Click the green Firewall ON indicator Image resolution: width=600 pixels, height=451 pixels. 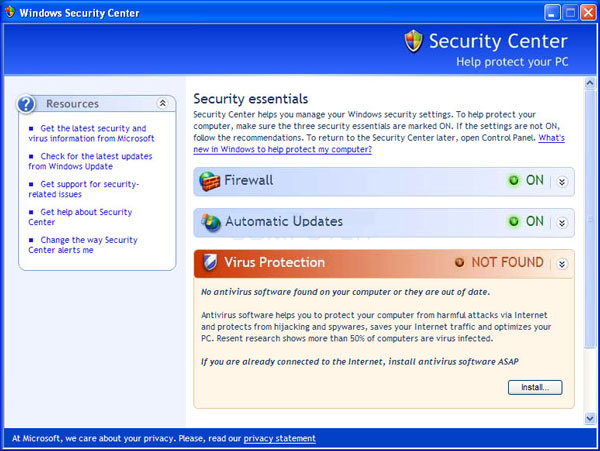click(514, 180)
